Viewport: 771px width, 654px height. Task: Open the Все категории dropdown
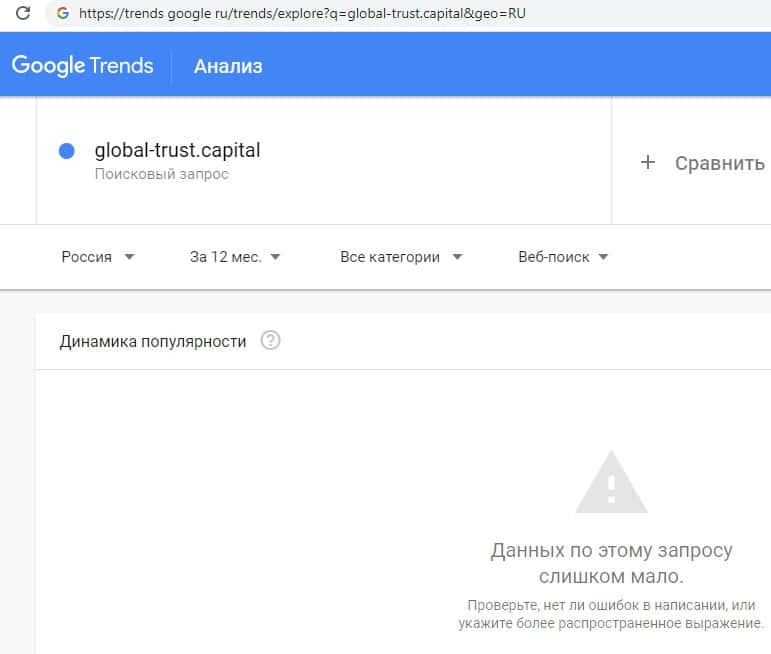point(401,257)
